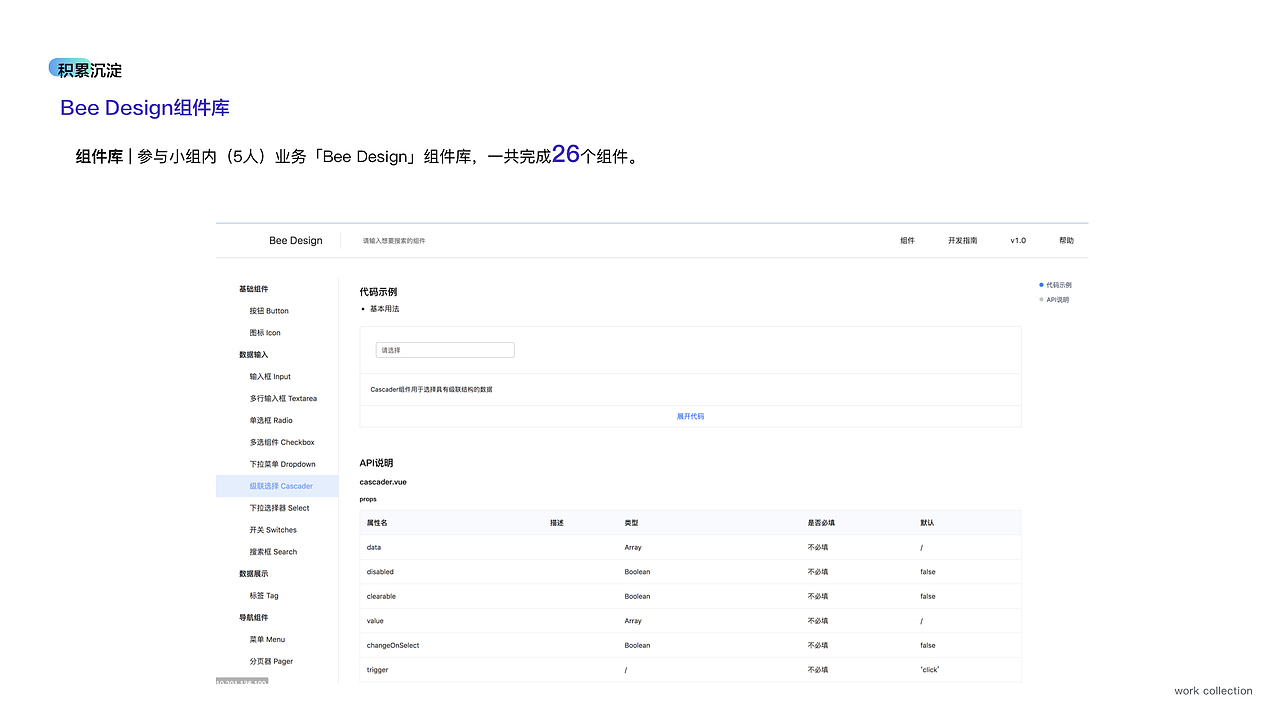Select 图标 Icon in sidebar
Screen dimensions: 1280x720
click(265, 333)
